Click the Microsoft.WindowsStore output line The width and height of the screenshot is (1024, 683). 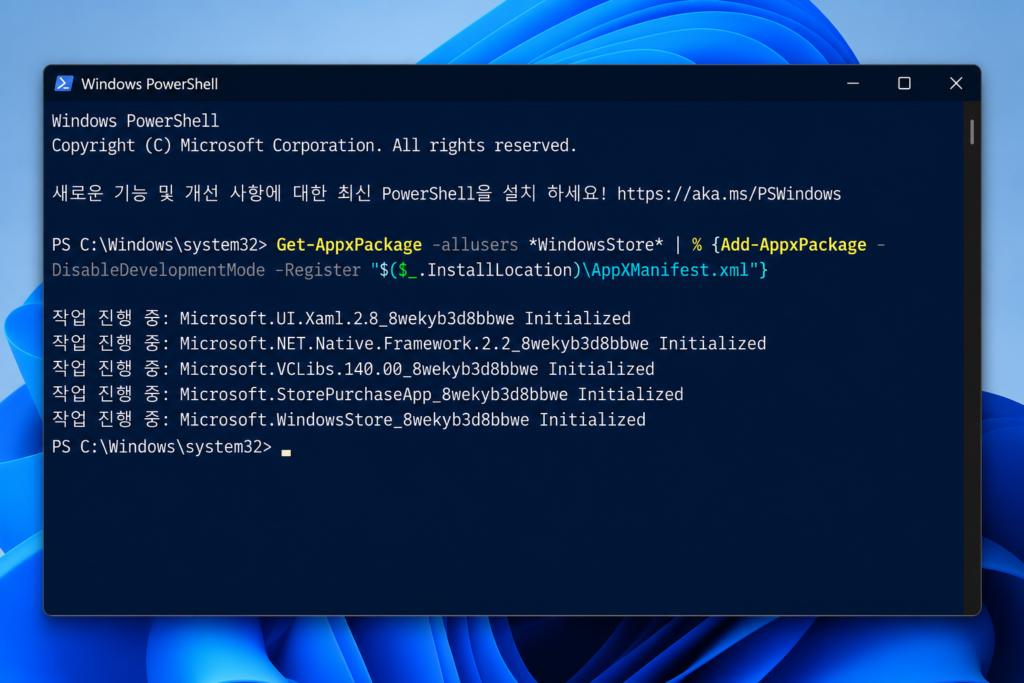[349, 420]
